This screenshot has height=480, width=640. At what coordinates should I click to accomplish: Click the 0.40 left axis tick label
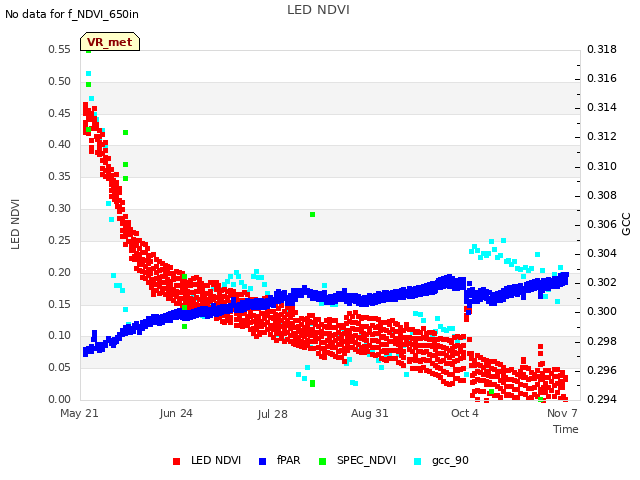coord(60,144)
